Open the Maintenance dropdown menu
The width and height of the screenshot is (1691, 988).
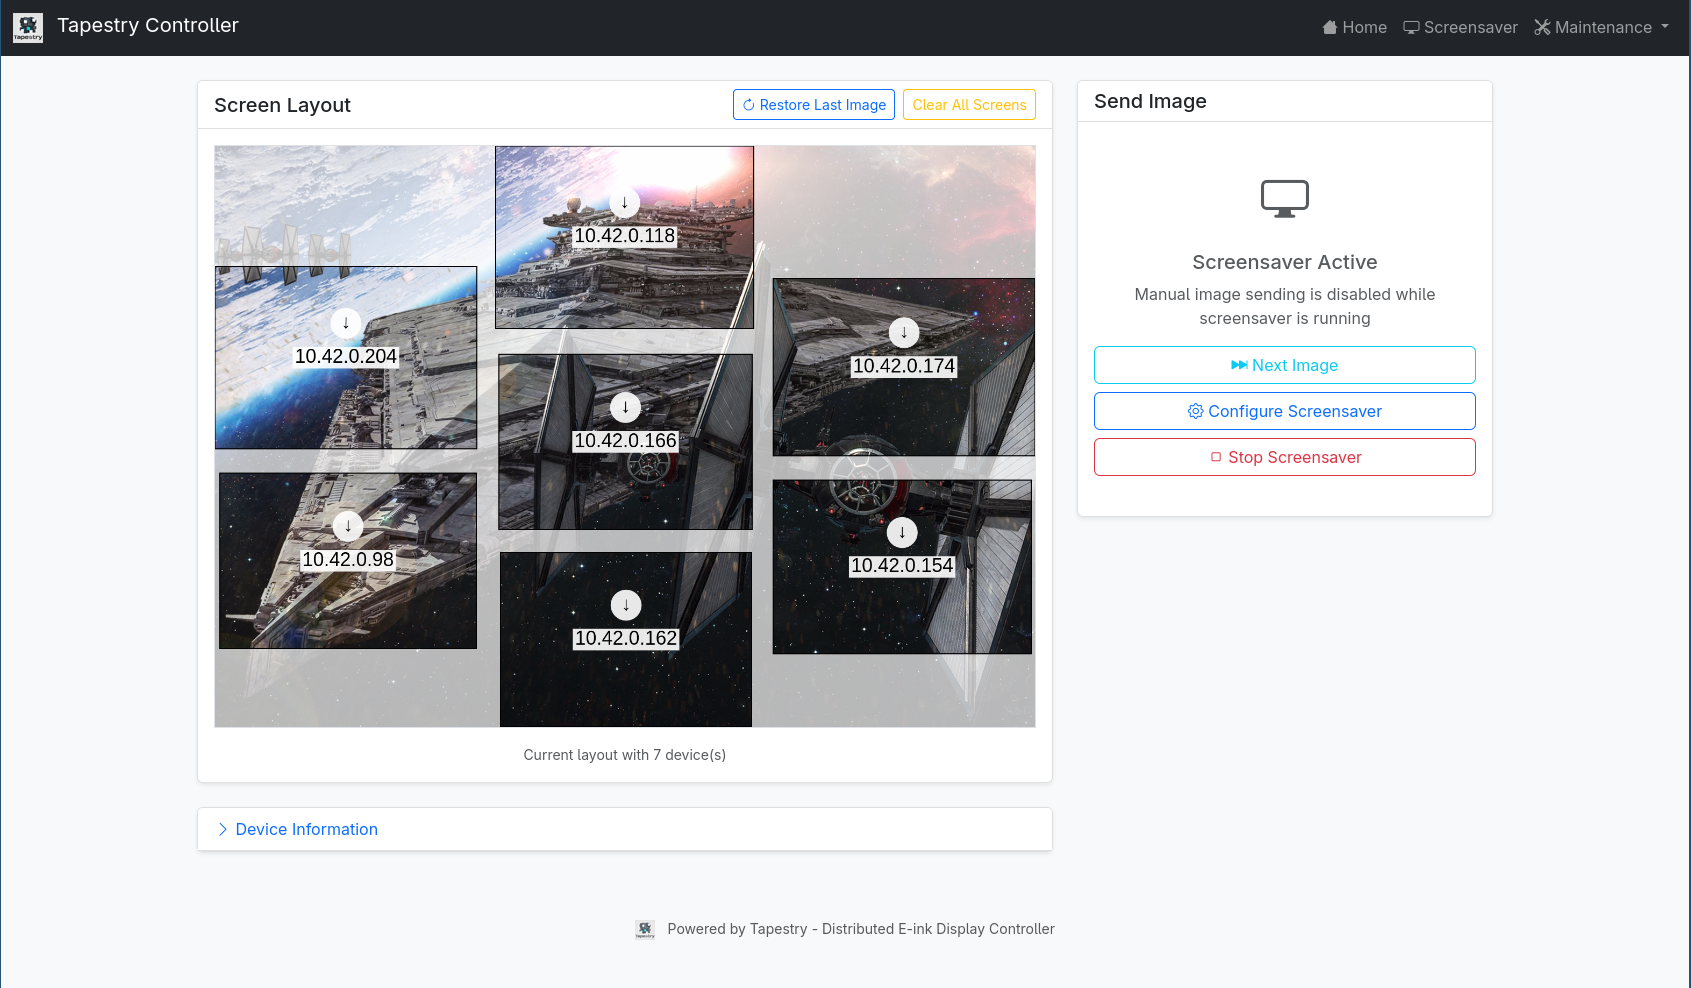[x=1601, y=28]
